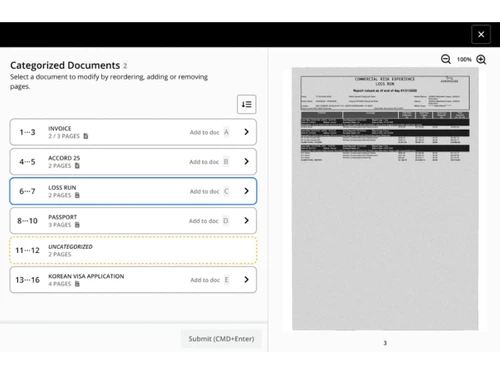Close the dialog with X button
Image resolution: width=500 pixels, height=375 pixels.
[481, 34]
